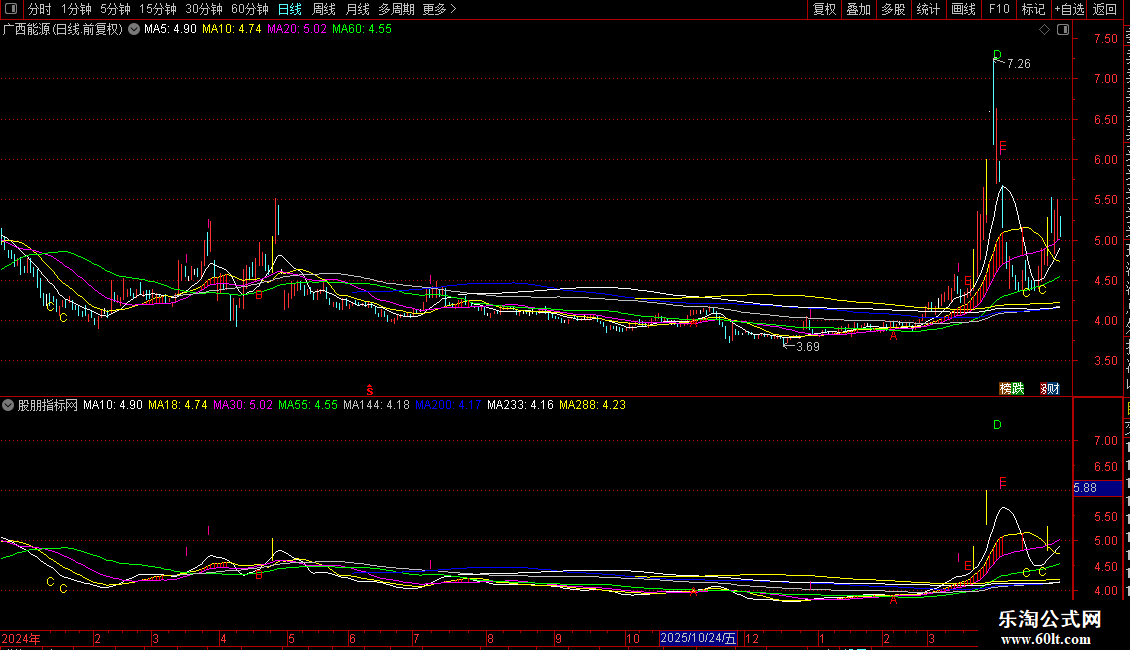Click the blue MA200 indicator label

coord(448,405)
